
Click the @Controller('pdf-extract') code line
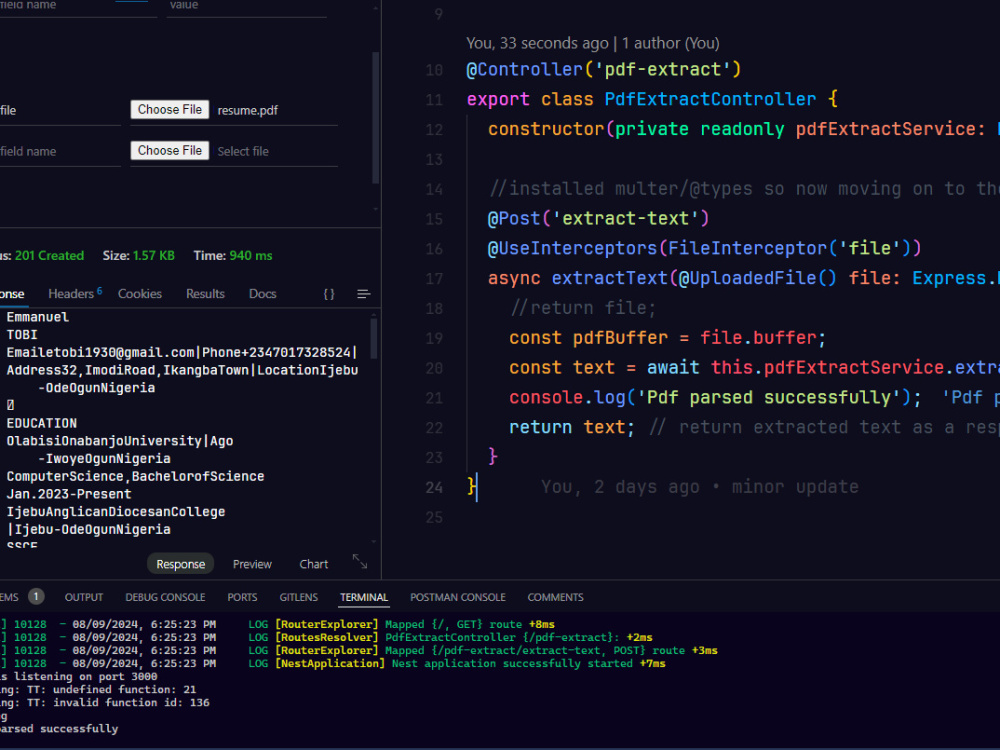pos(603,70)
